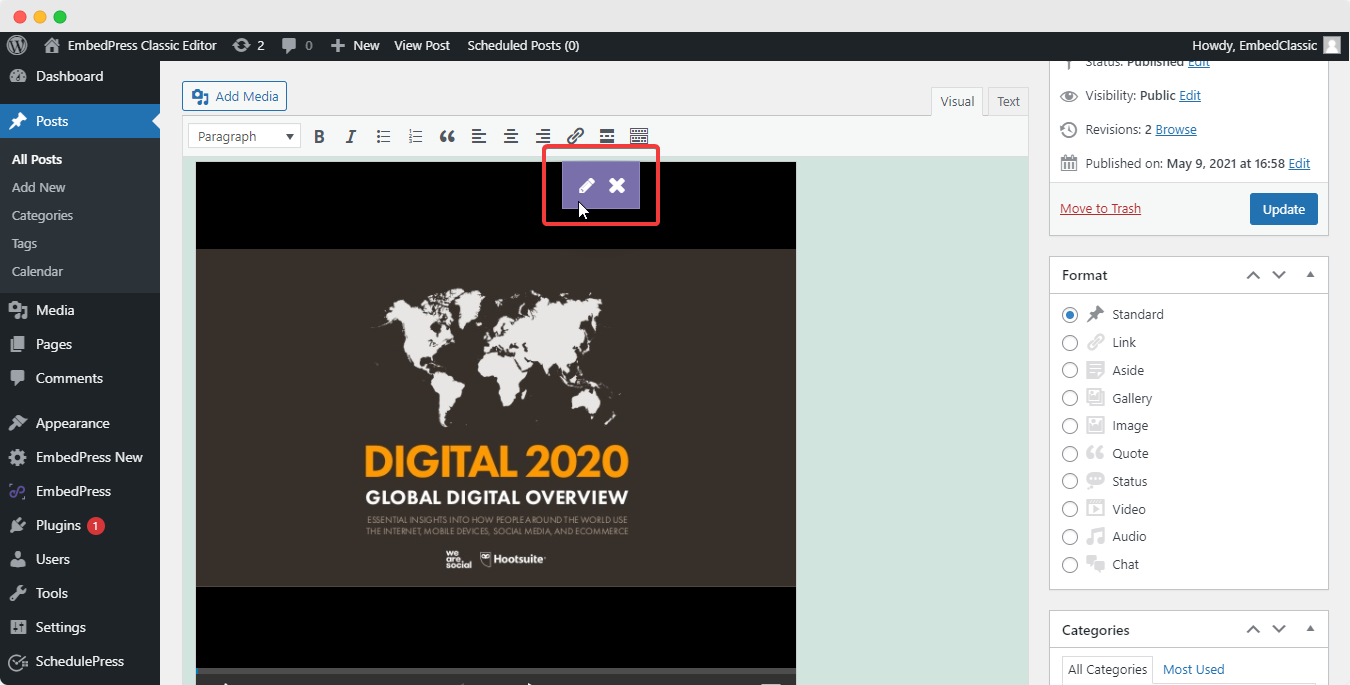
Task: Open the Paragraph format dropdown
Action: point(245,136)
